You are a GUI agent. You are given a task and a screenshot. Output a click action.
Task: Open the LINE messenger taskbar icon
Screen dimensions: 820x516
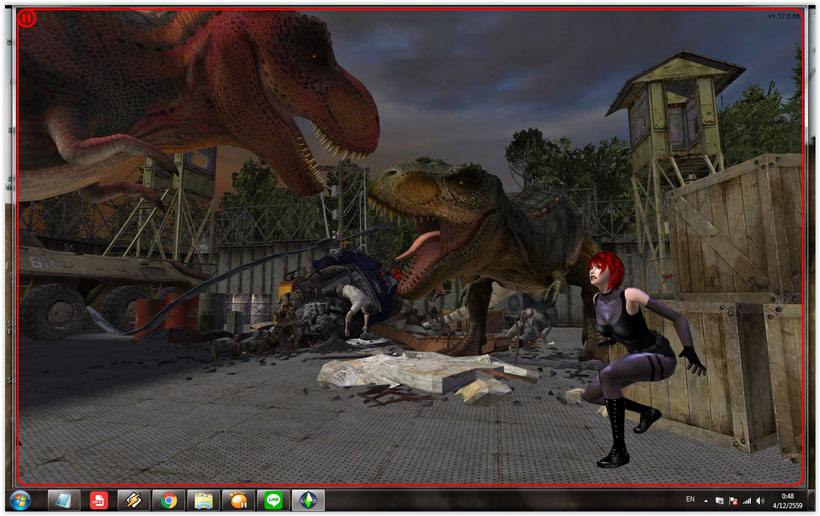click(x=273, y=500)
